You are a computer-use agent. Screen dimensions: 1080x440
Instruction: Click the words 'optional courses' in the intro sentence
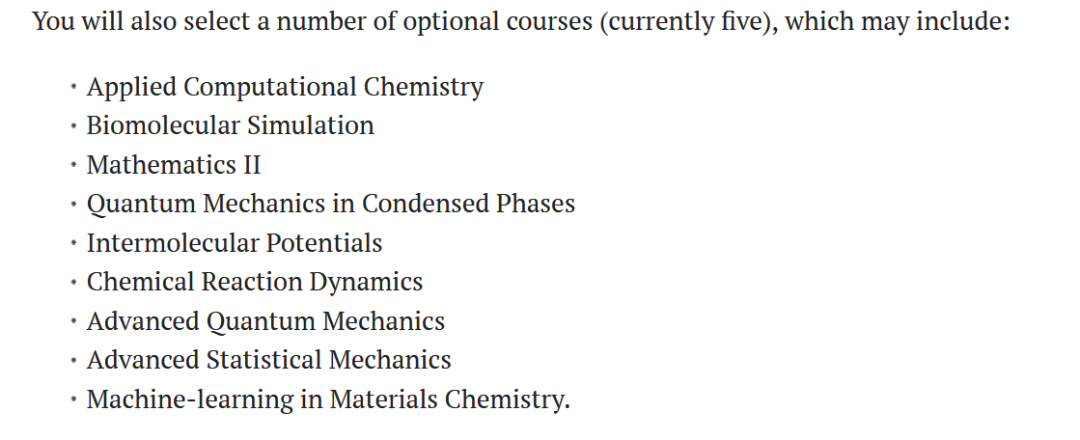click(x=497, y=23)
